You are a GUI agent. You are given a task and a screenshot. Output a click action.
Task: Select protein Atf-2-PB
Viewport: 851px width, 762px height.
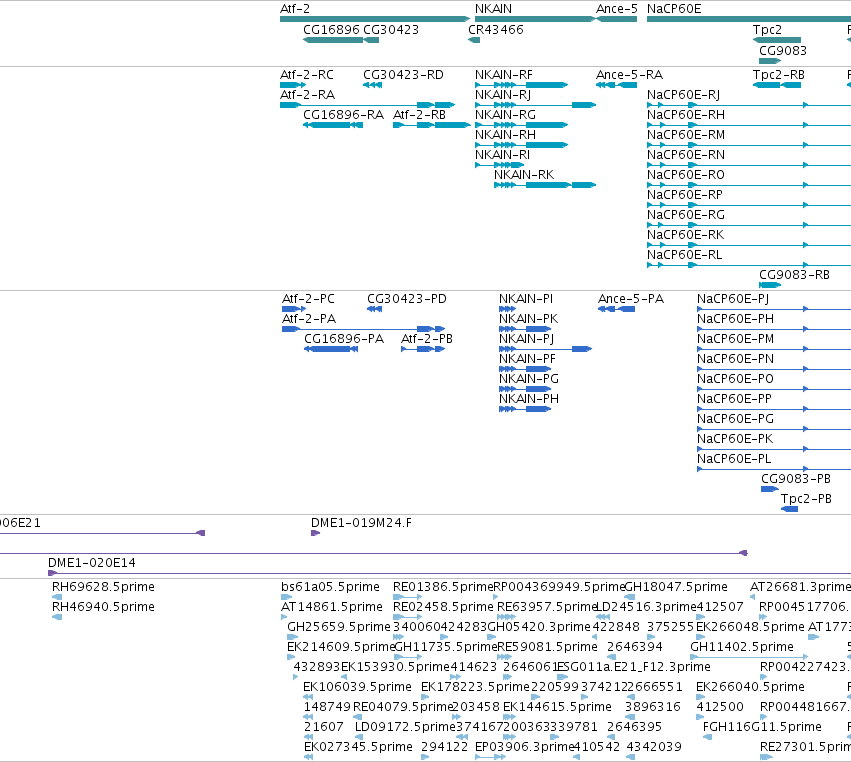coord(423,349)
